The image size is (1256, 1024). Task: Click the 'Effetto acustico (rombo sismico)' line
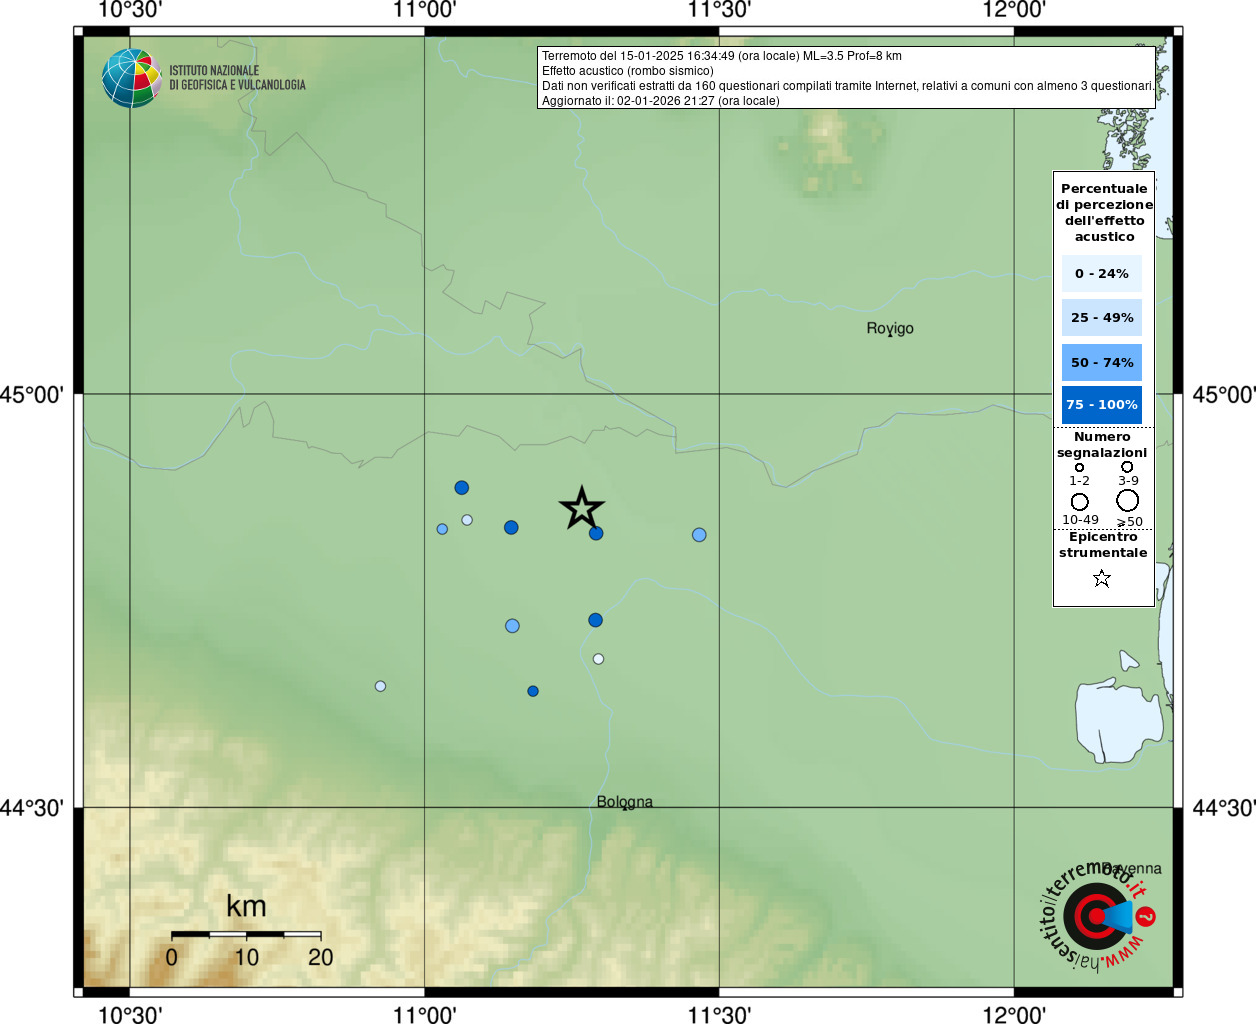tap(628, 71)
